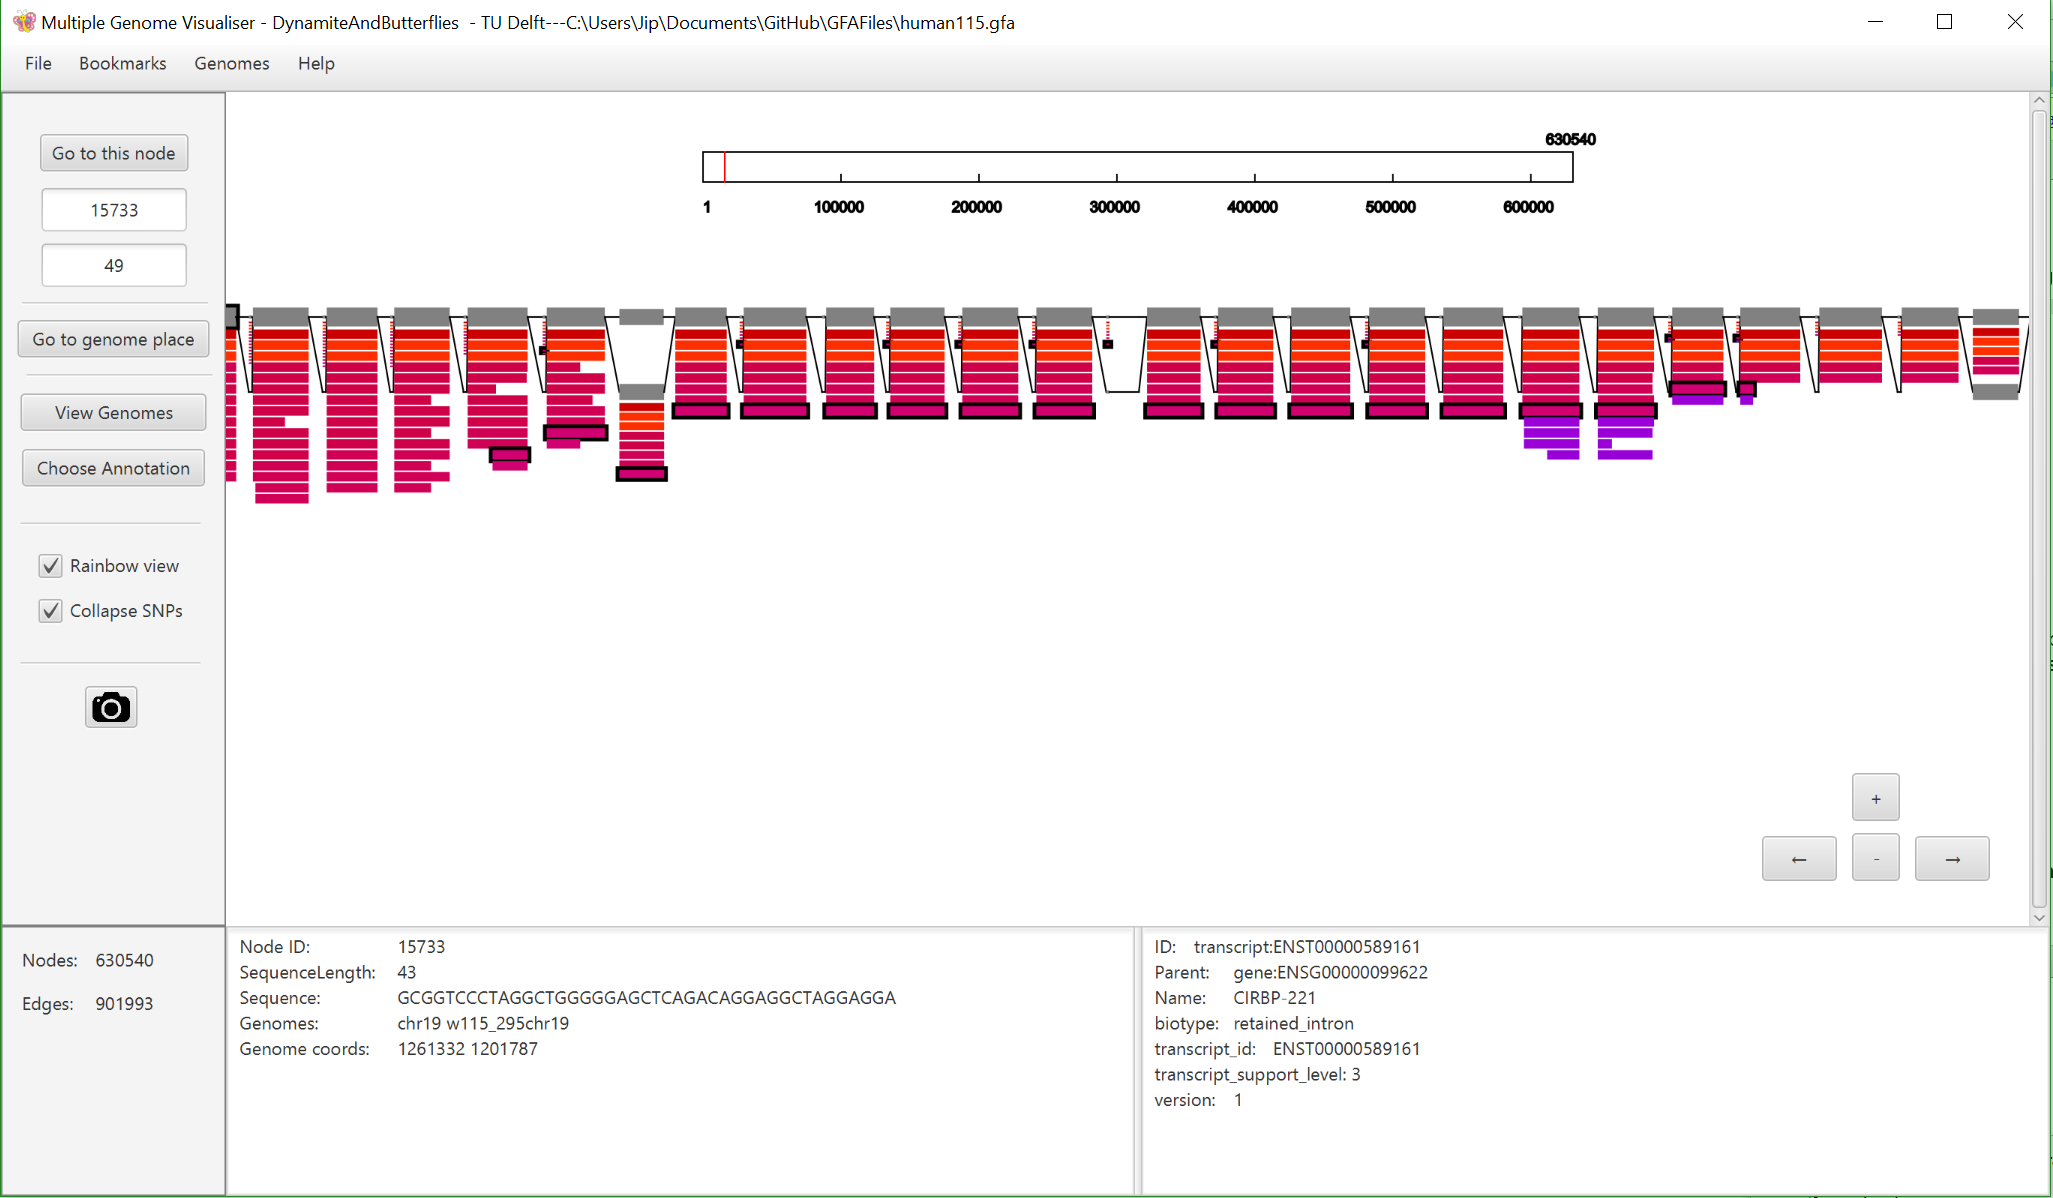Focus the node ID field showing 15733

point(113,210)
